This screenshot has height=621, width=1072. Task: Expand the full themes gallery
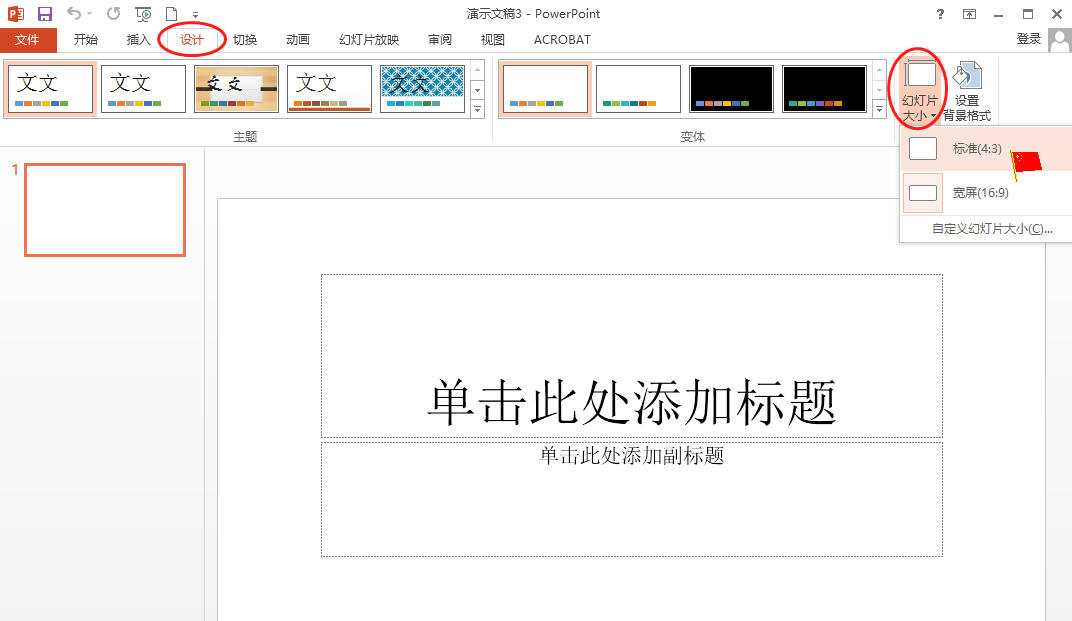(478, 109)
